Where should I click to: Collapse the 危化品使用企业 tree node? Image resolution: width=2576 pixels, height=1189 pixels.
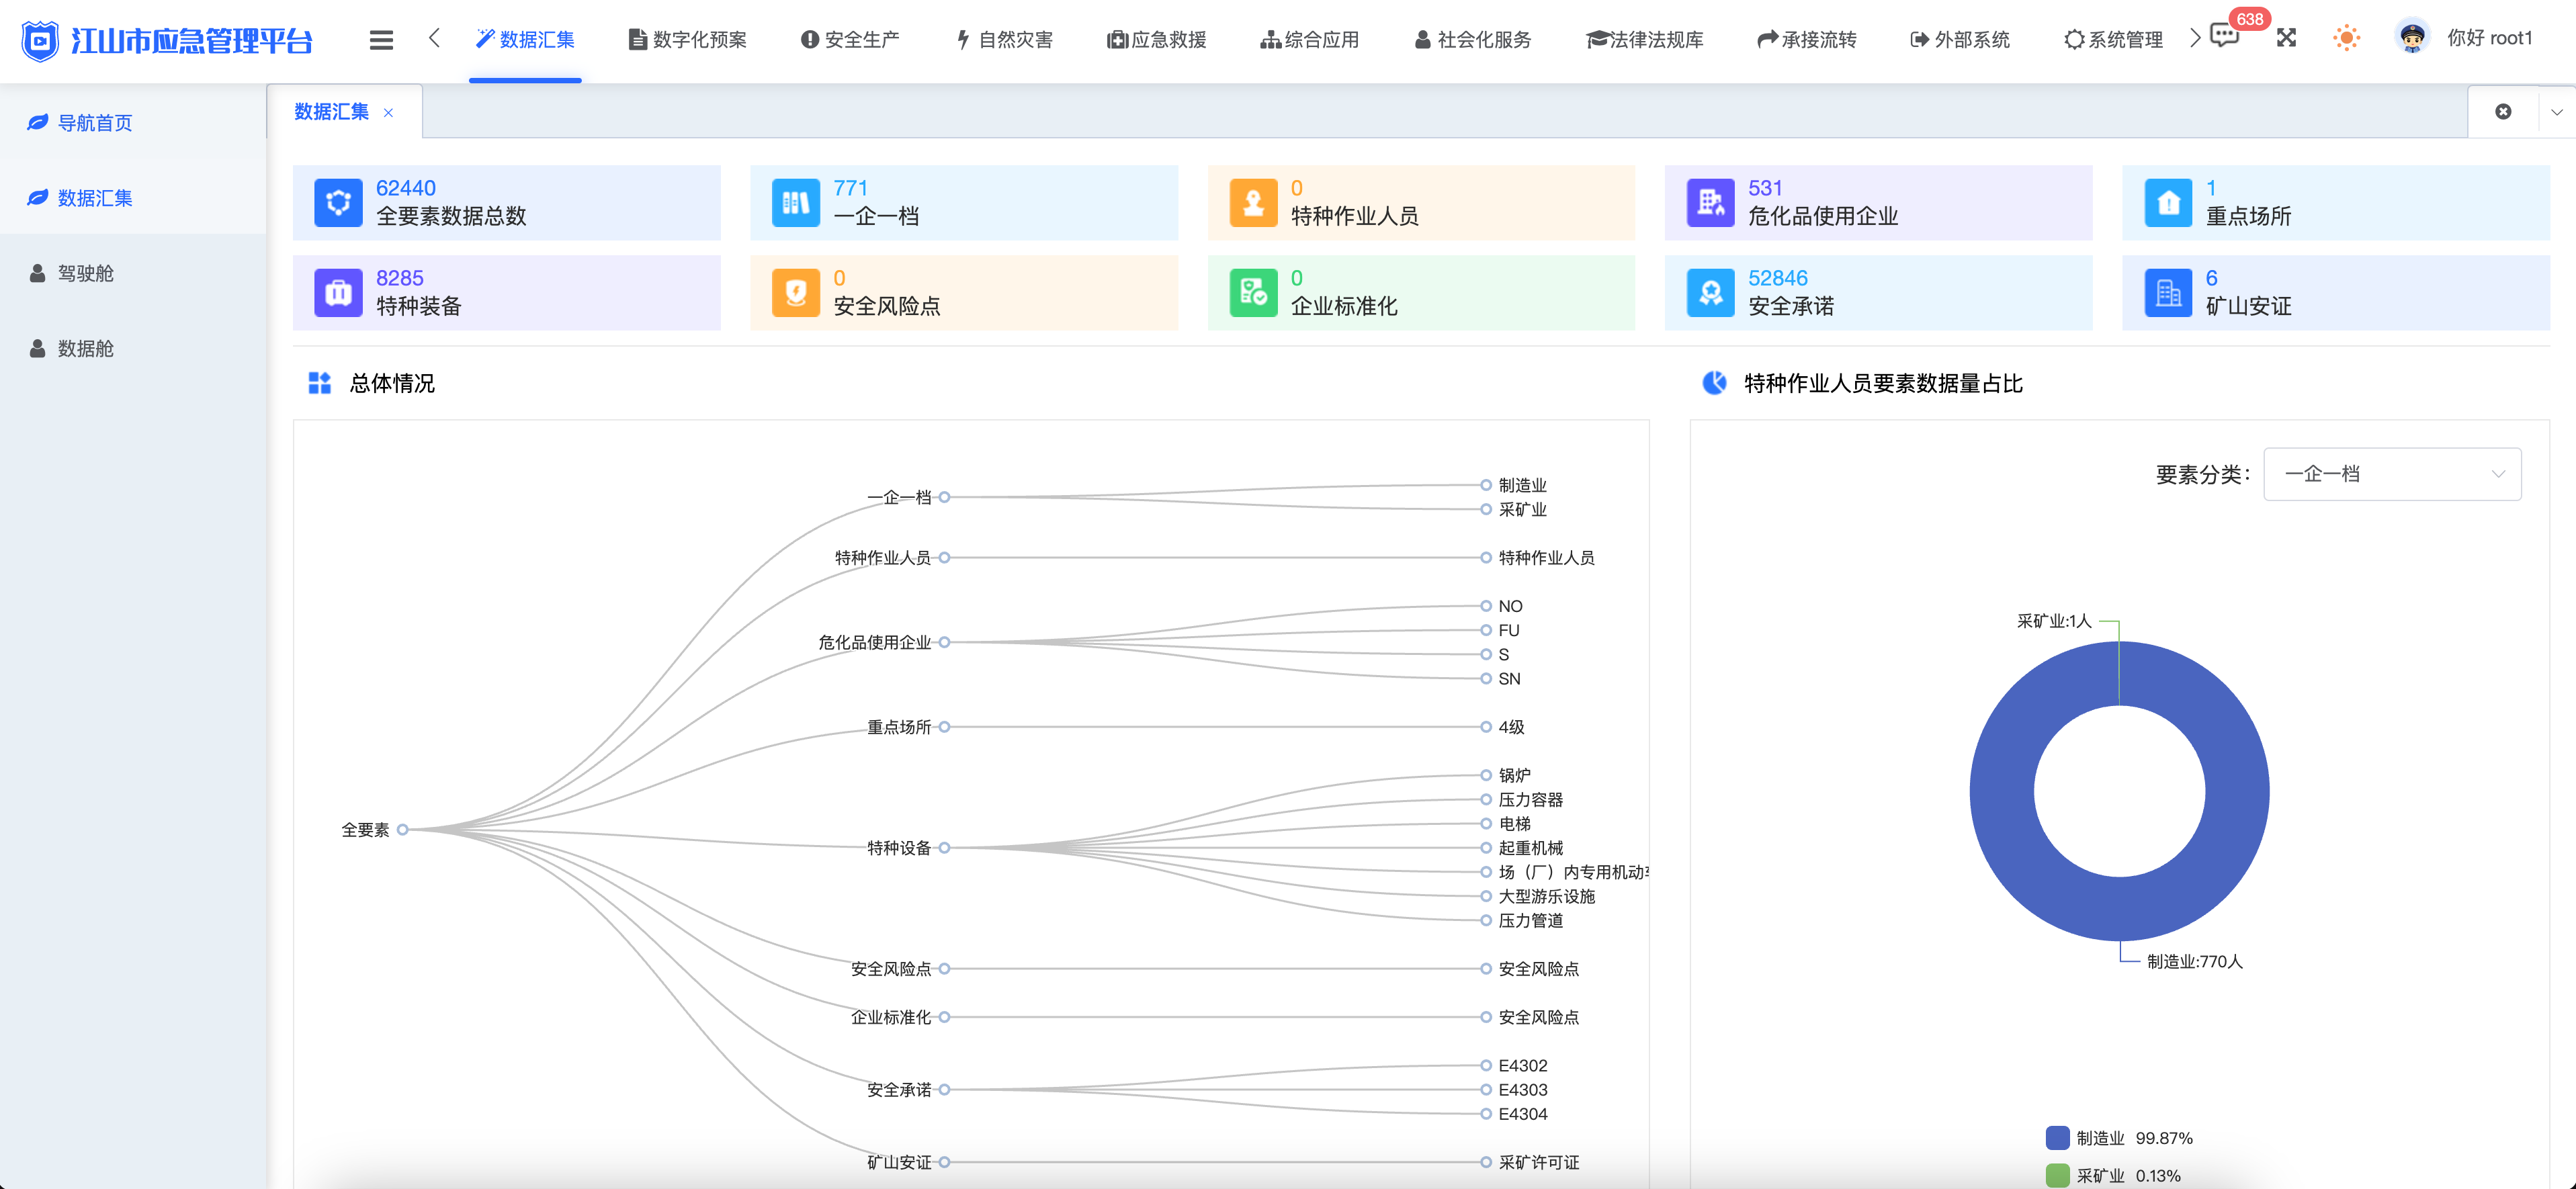pos(944,642)
